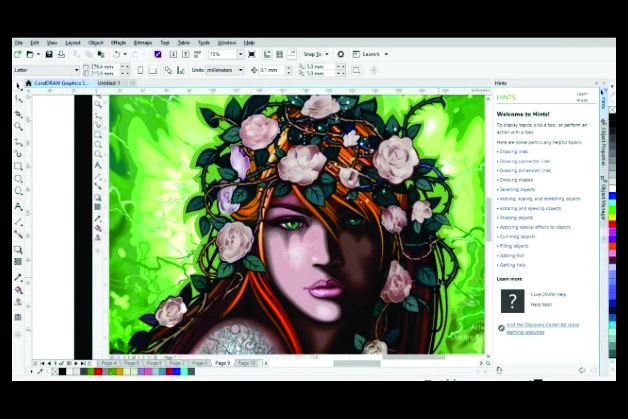
Task: Click the CorelDRAW help link
Action: [x=548, y=294]
